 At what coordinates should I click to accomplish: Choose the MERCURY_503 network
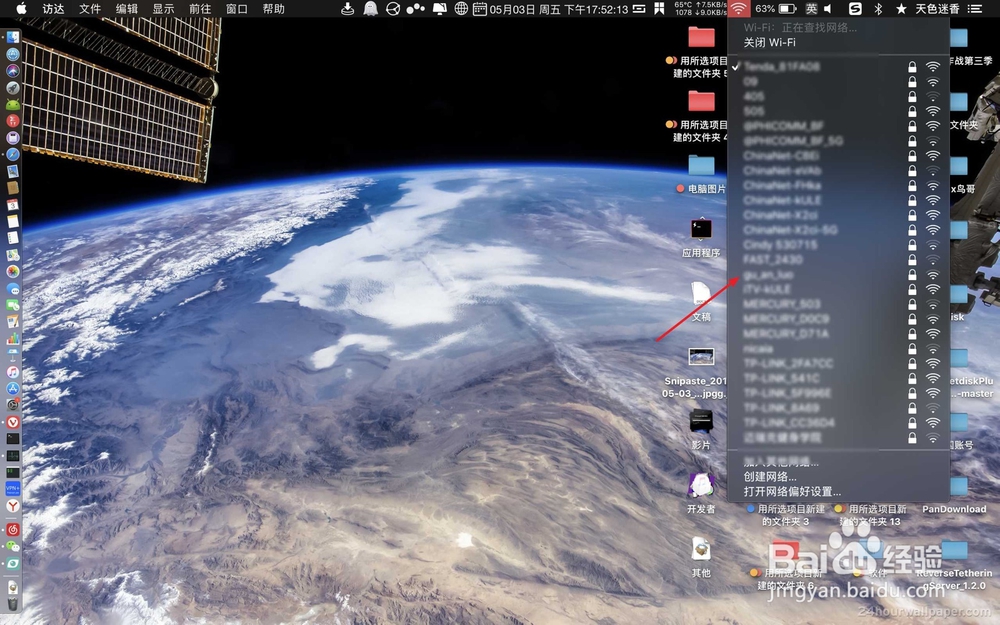click(838, 304)
